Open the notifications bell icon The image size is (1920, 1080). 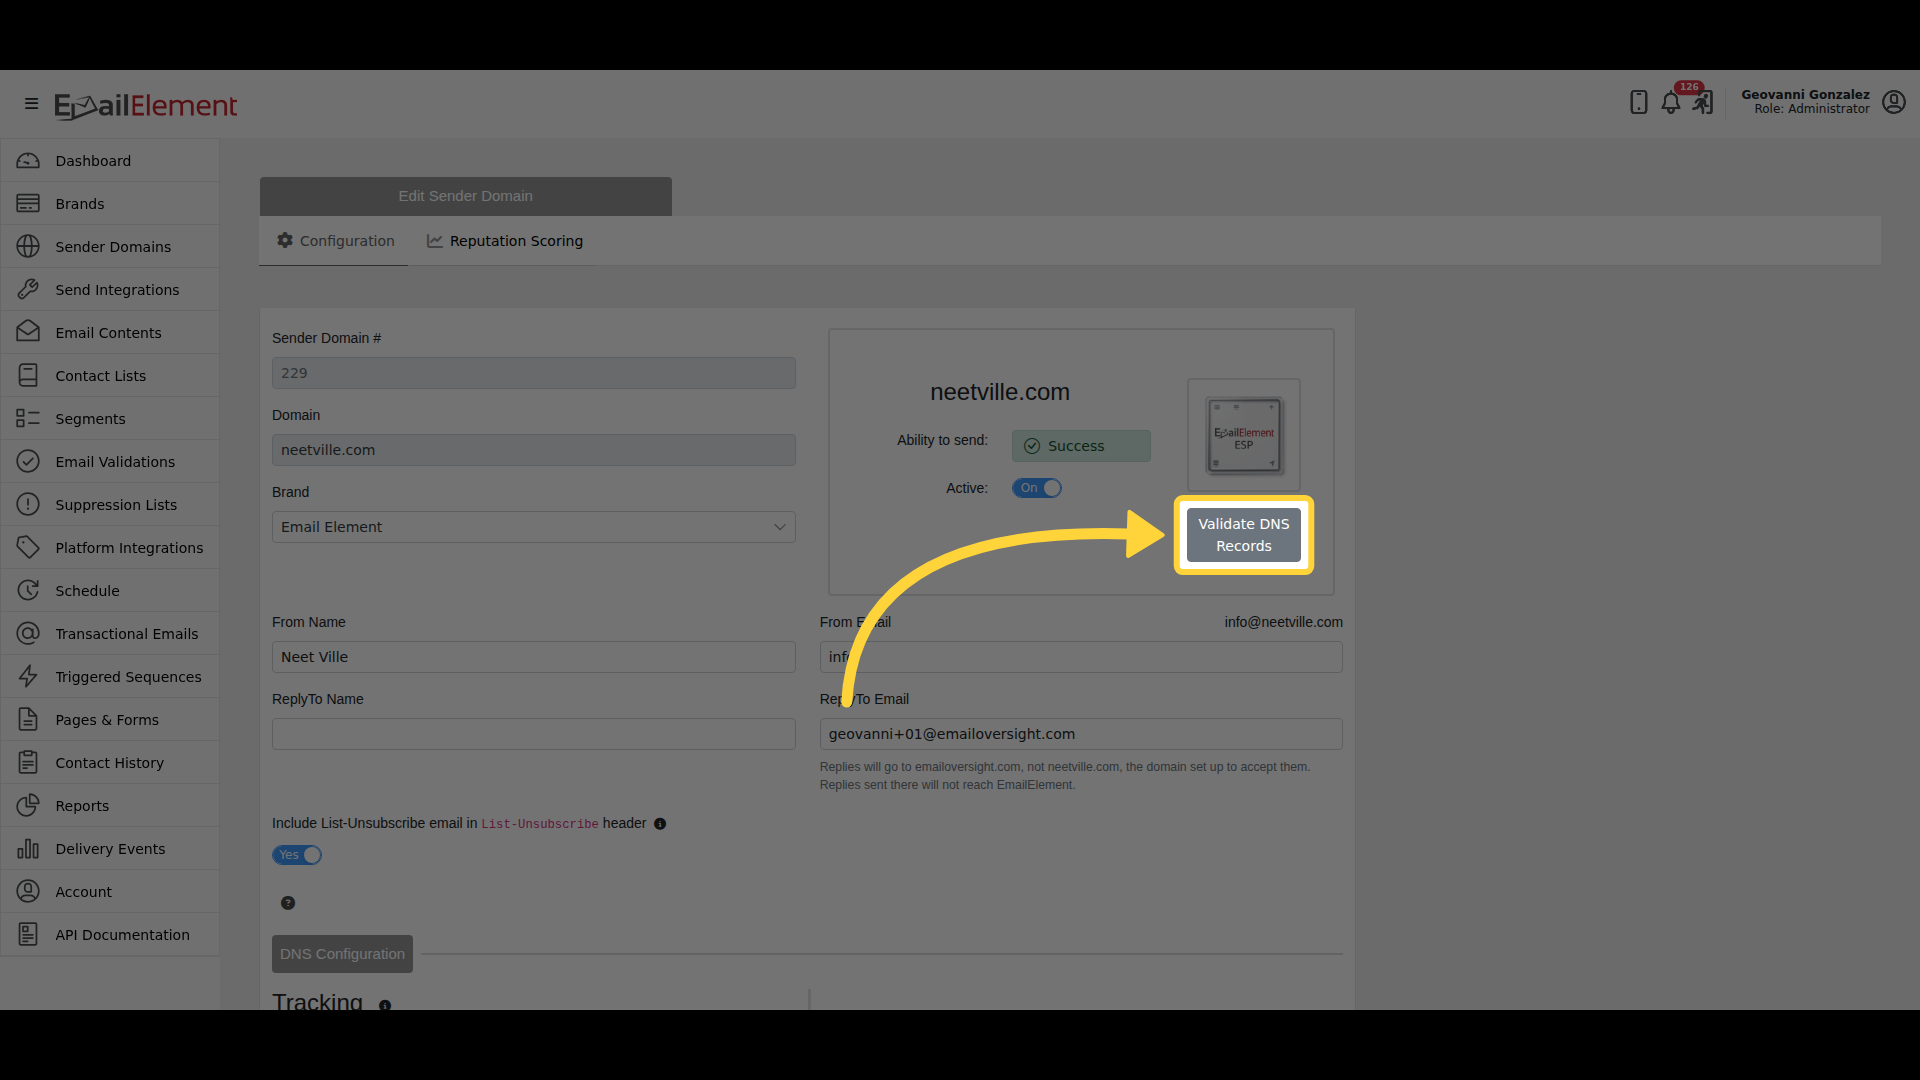tap(1670, 103)
